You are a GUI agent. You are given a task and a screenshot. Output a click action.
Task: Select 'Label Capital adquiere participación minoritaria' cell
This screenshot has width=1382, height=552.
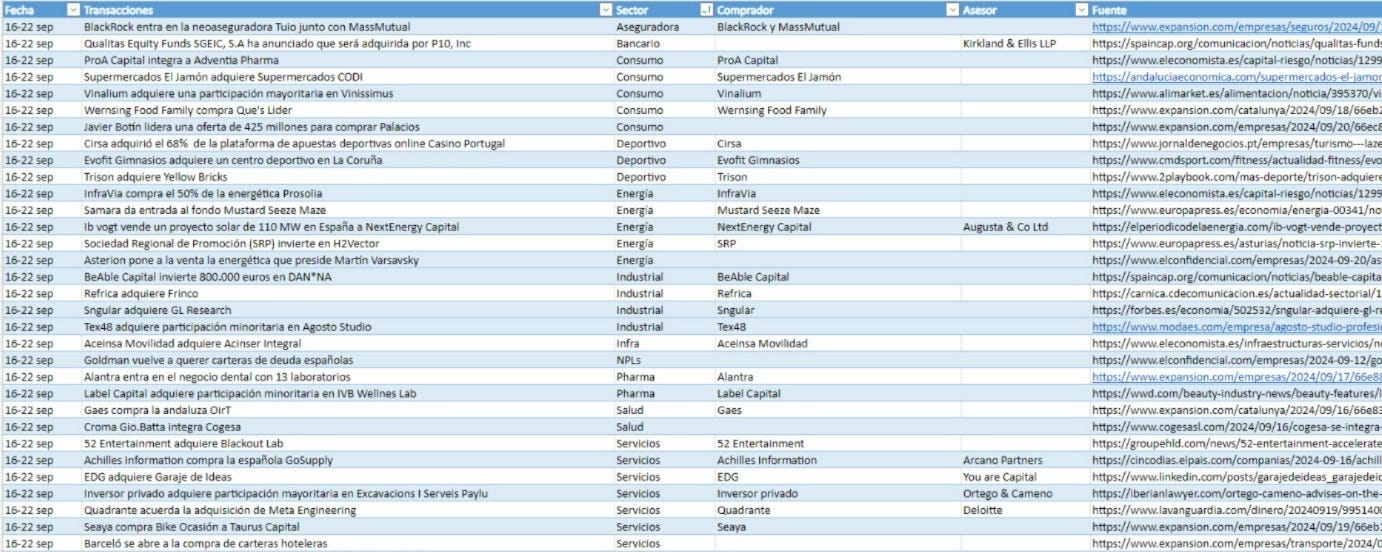347,394
